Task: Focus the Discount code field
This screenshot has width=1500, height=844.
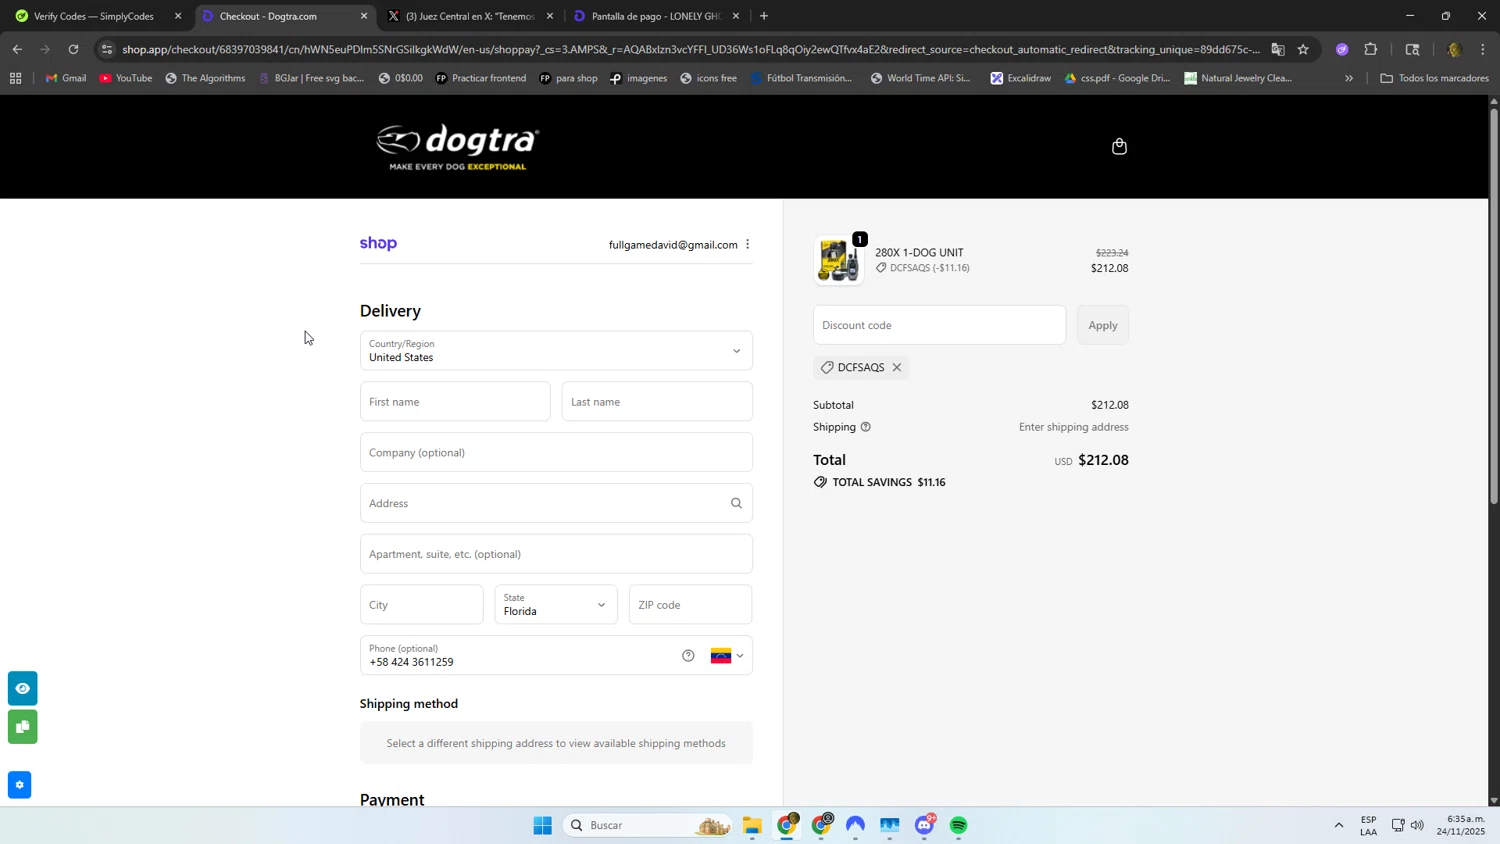Action: (939, 325)
